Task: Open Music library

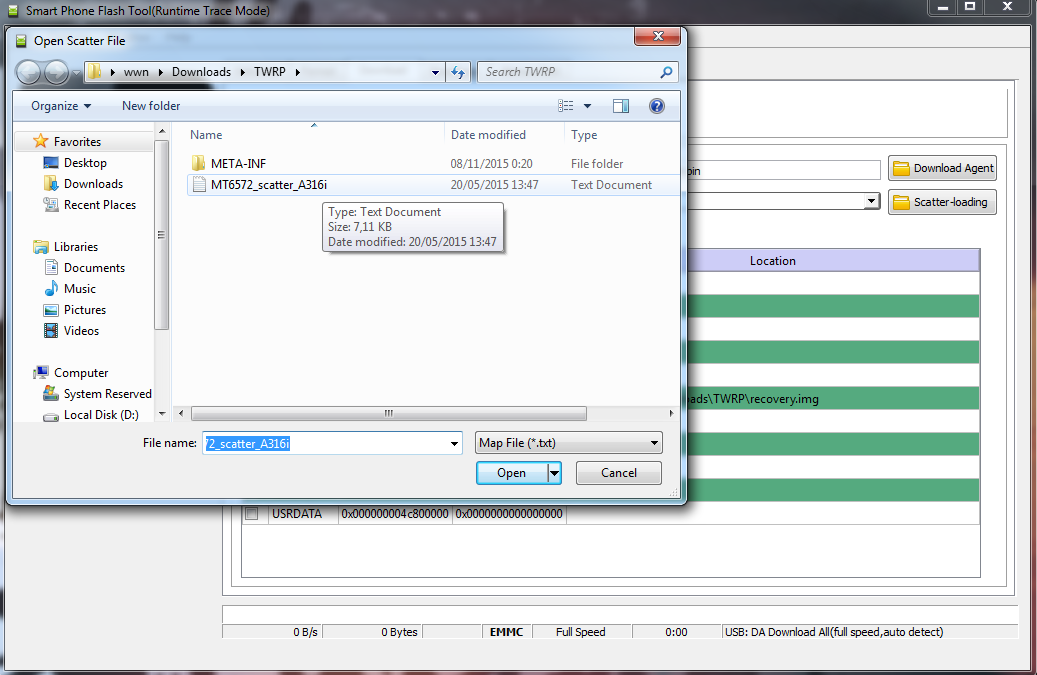Action: point(79,289)
